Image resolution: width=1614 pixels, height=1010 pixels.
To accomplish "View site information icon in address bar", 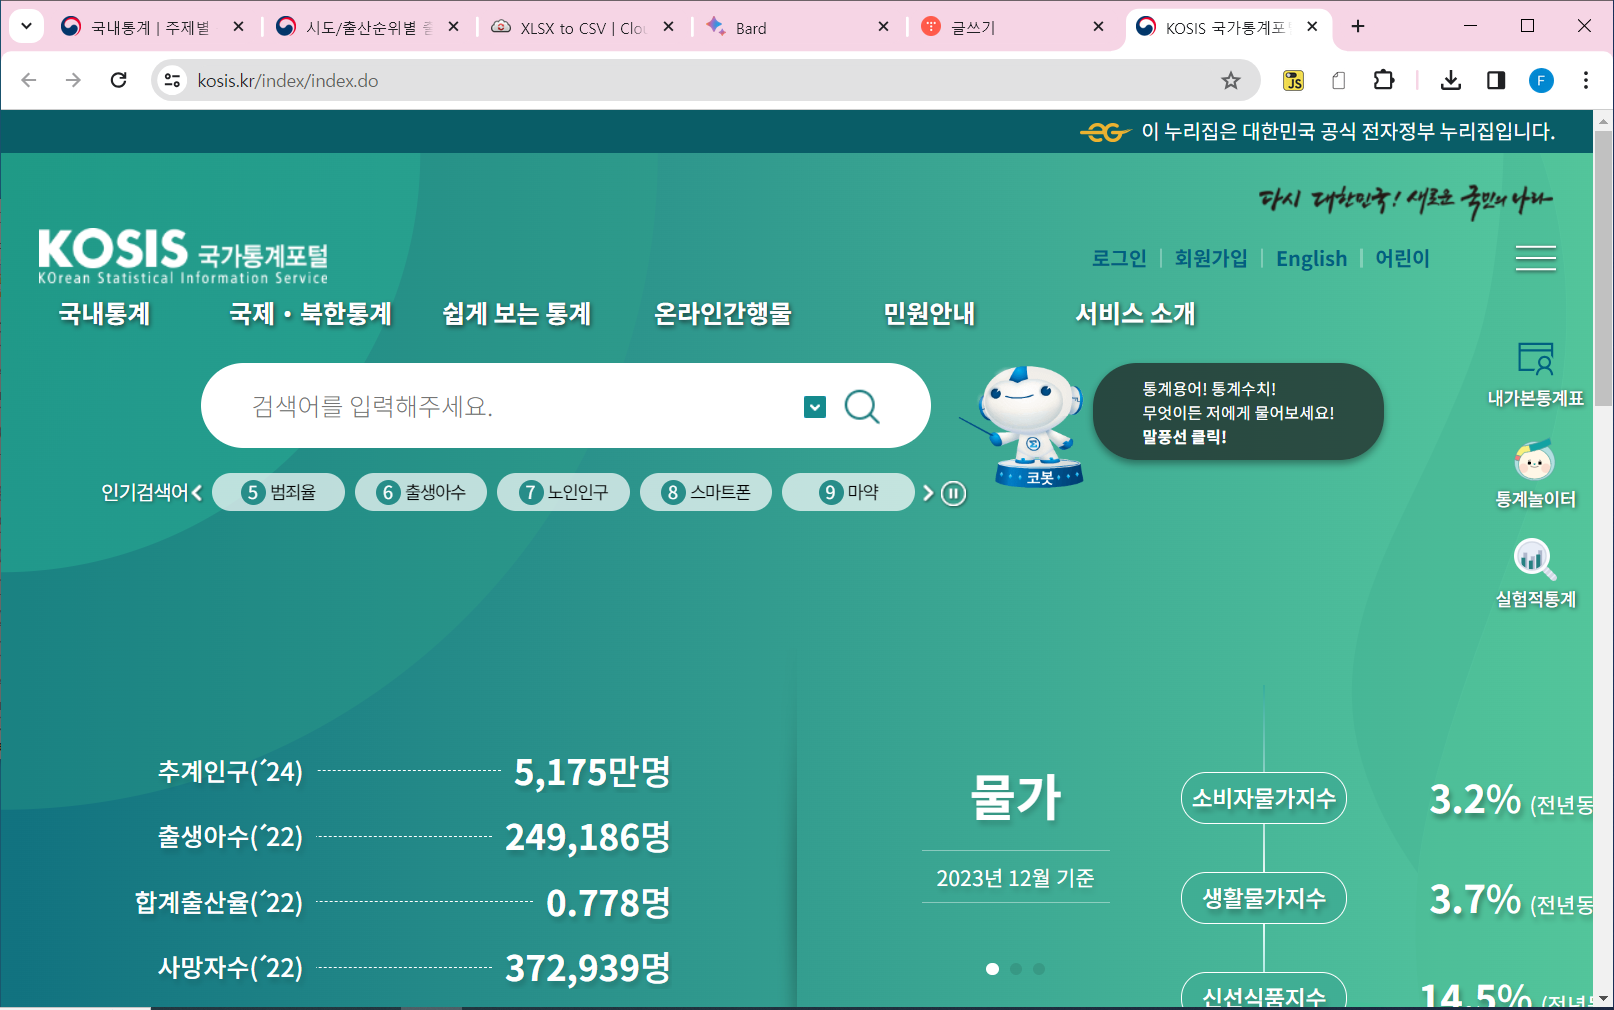I will [172, 80].
